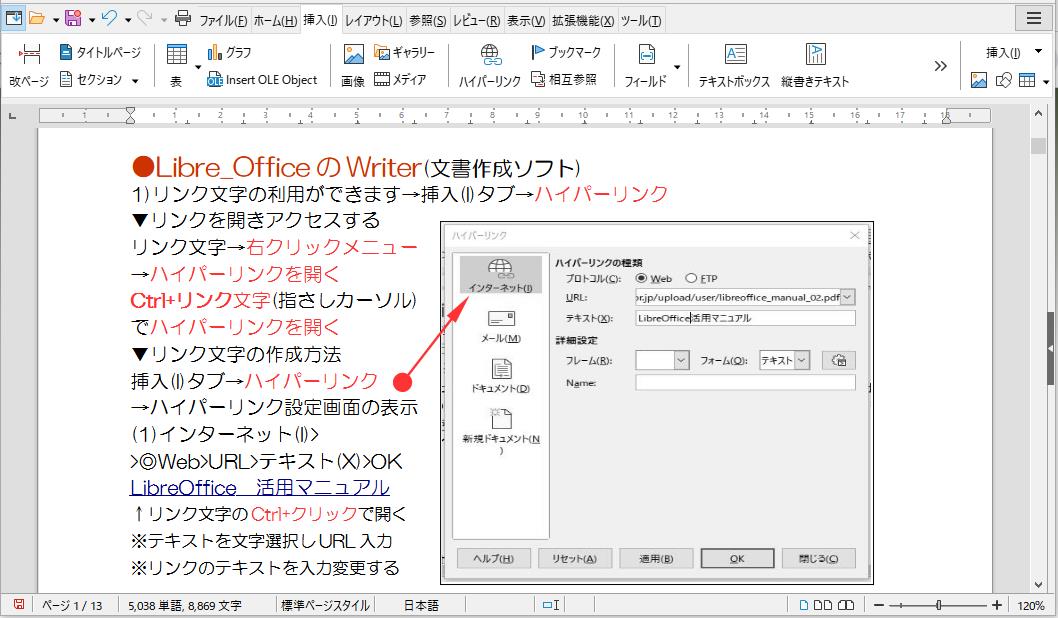Screen dimensions: 1058x618
Task: Select book view in status bar
Action: click(x=845, y=605)
